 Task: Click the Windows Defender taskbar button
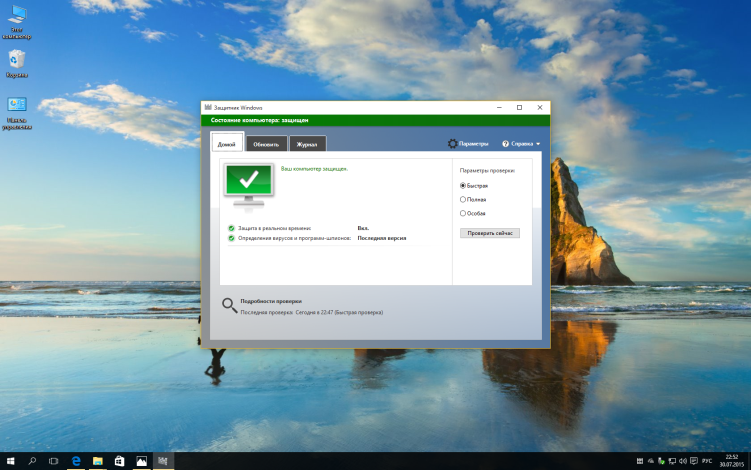pos(163,461)
